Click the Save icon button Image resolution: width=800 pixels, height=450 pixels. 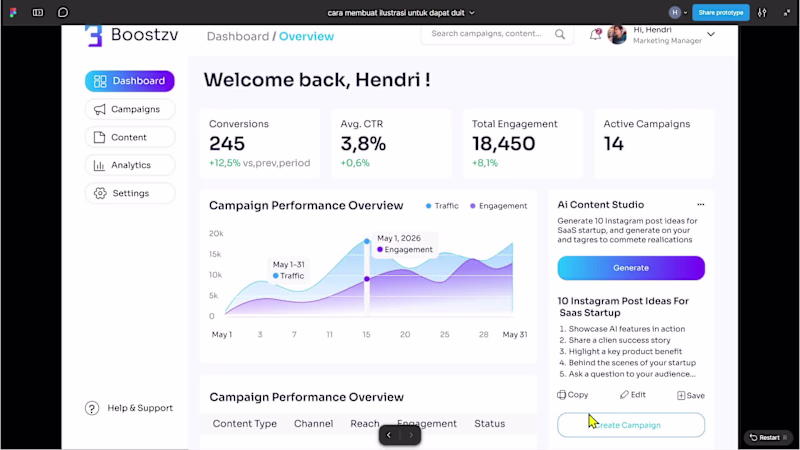691,395
